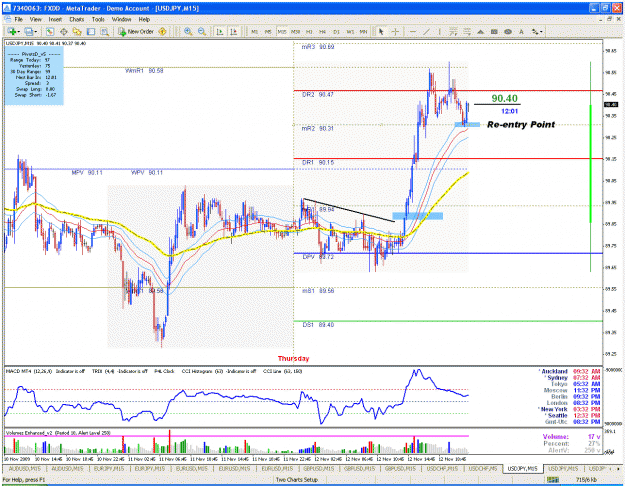
Task: Zoom out on the chart
Action: pos(202,31)
